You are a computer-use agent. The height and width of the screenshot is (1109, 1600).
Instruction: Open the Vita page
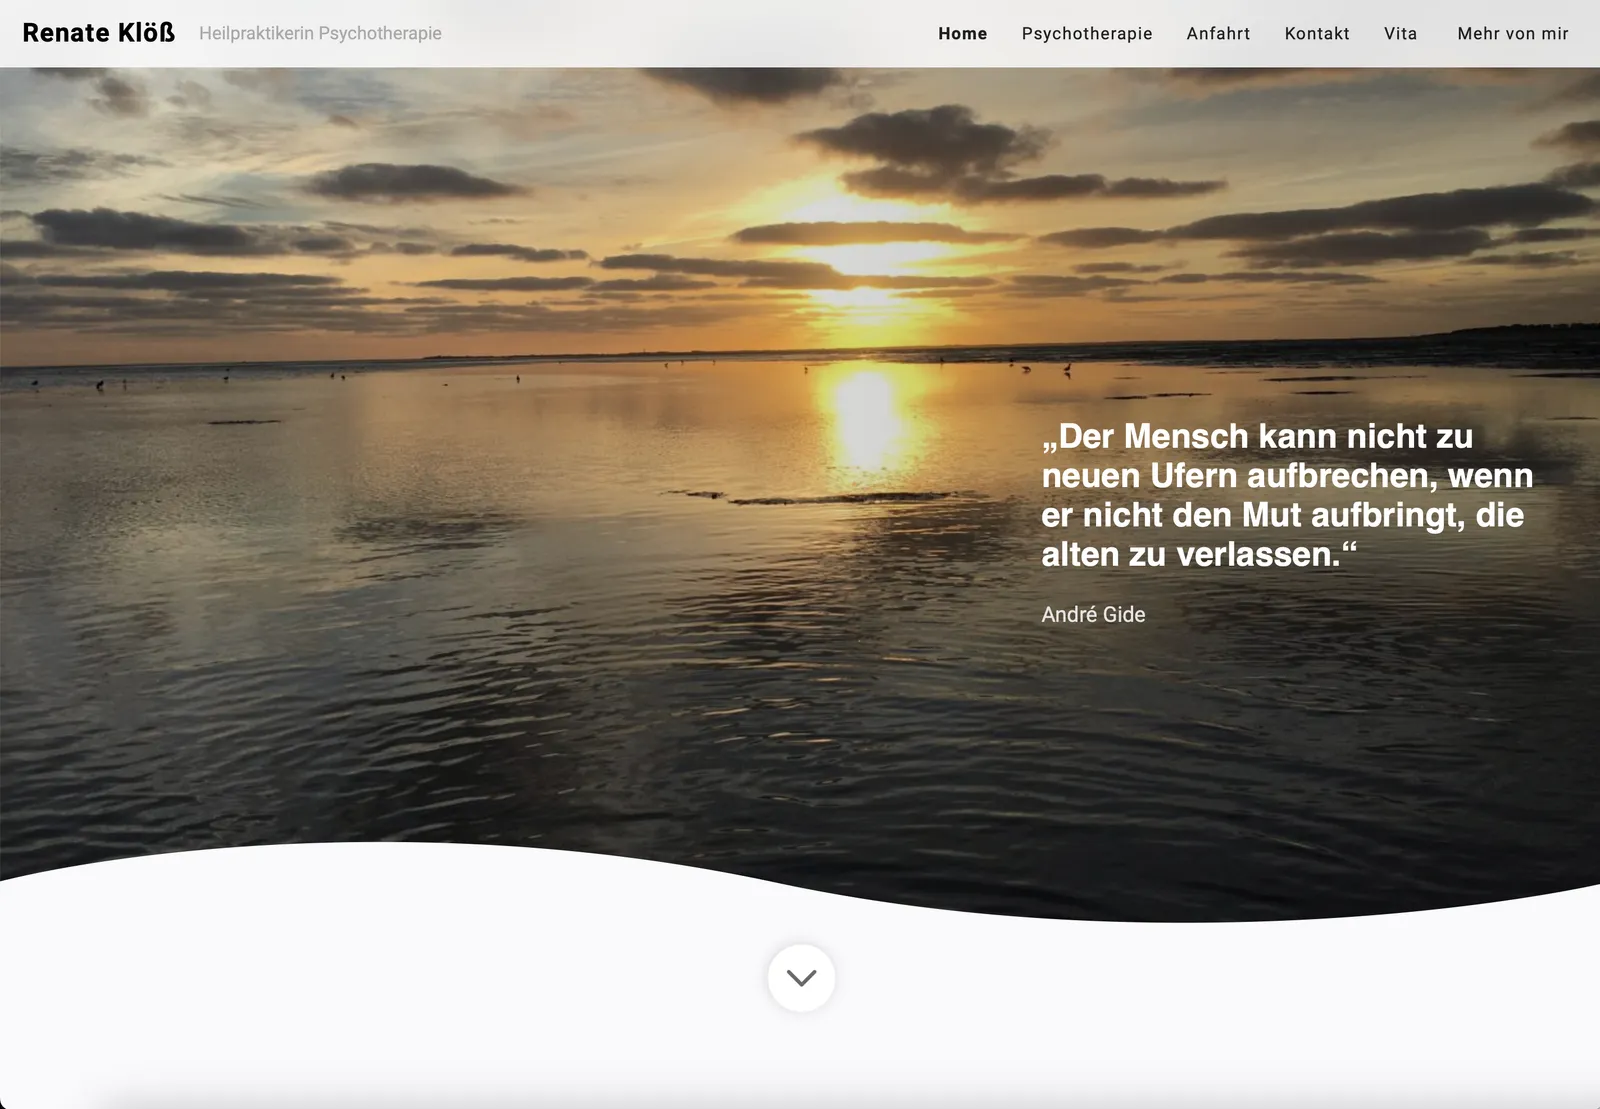click(1400, 34)
